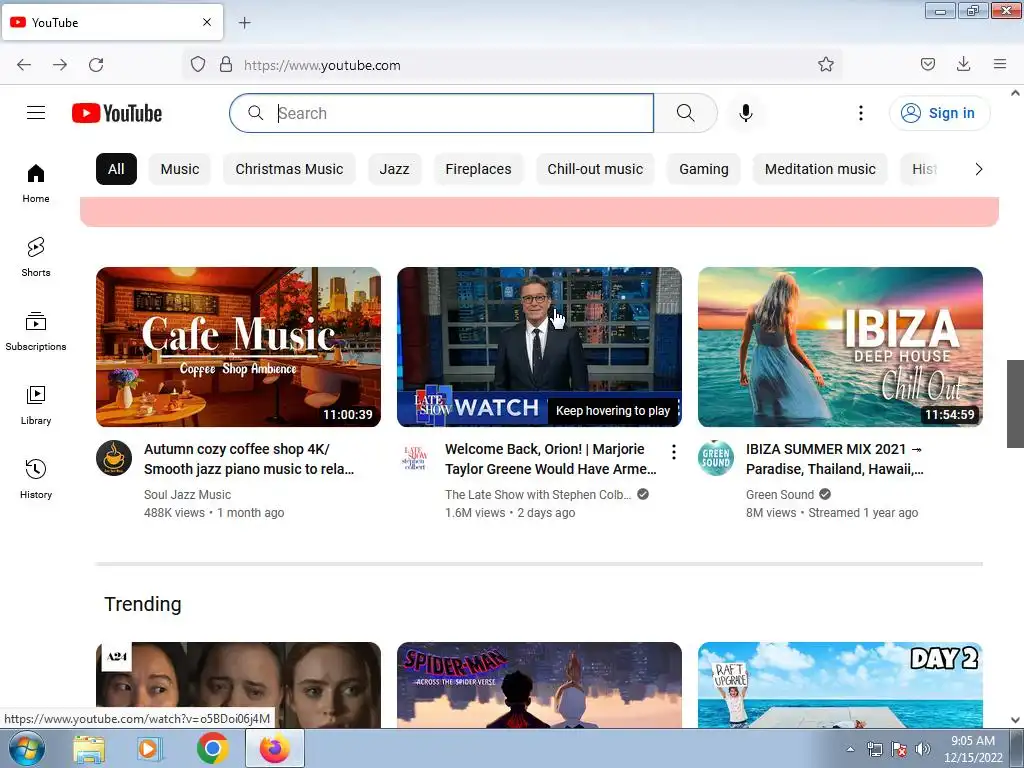
Task: Open Google Chrome from taskbar
Action: 212,749
